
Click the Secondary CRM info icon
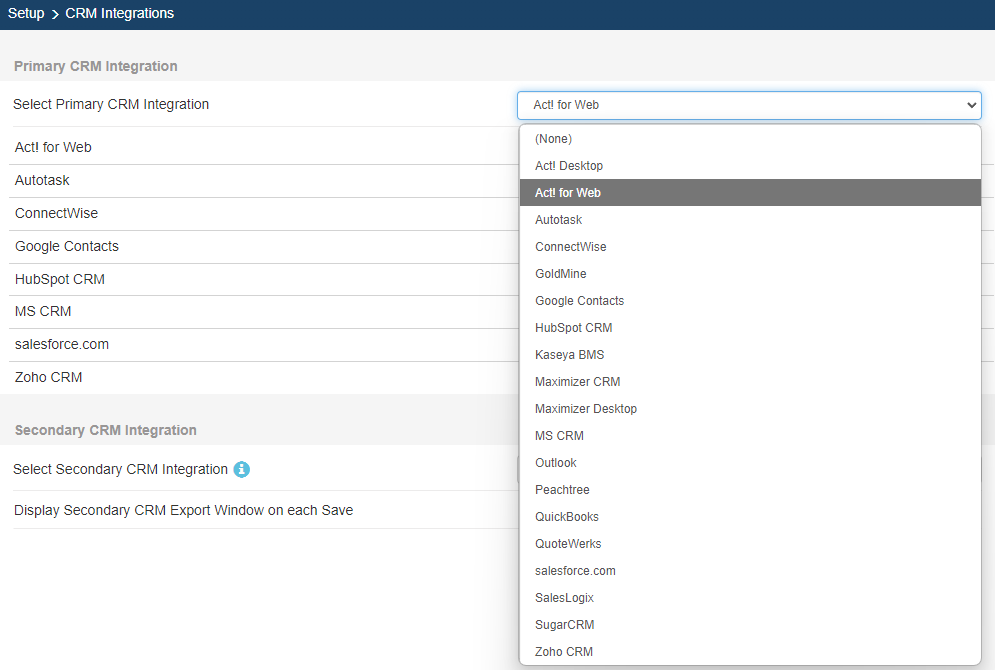click(242, 470)
